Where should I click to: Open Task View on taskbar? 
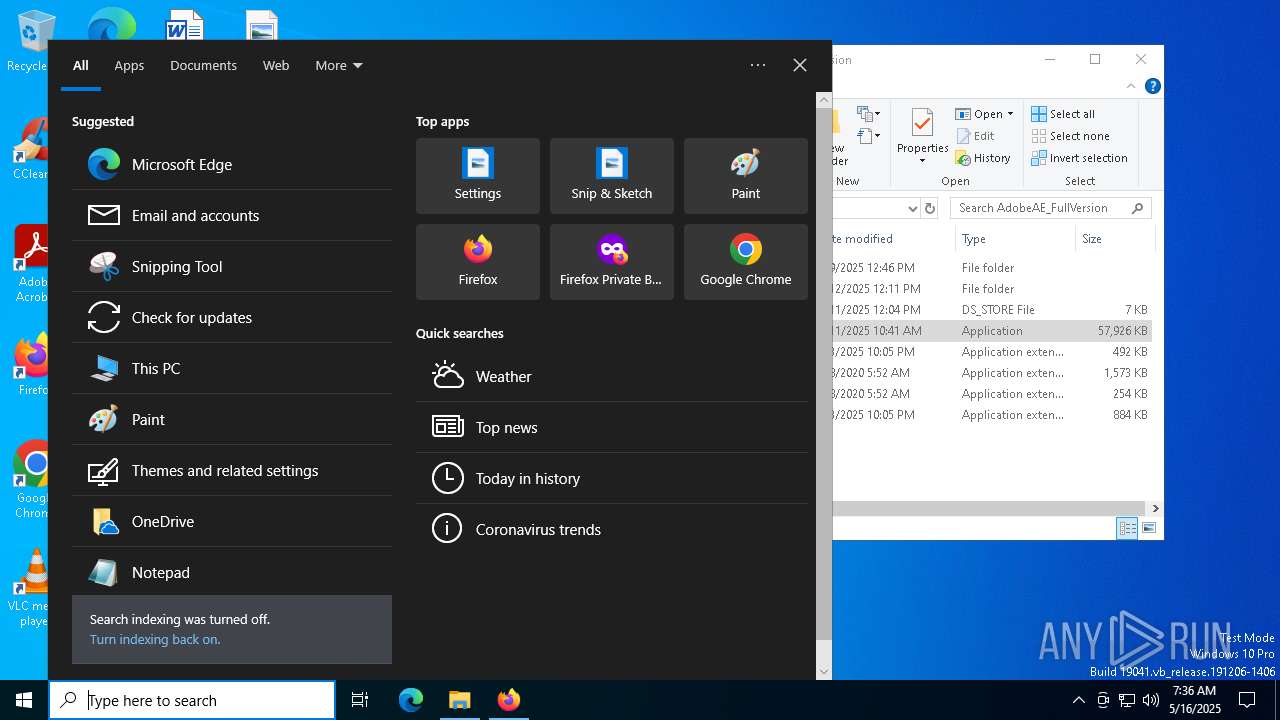coord(360,700)
